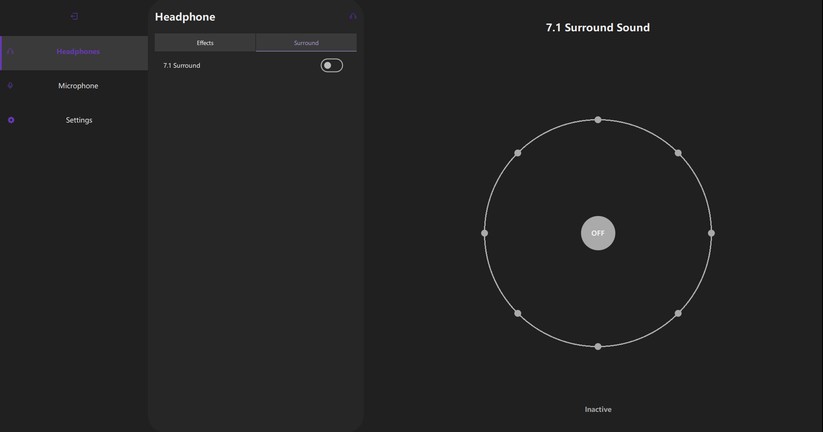Select the top center speaker dot
The width and height of the screenshot is (823, 432).
[598, 120]
